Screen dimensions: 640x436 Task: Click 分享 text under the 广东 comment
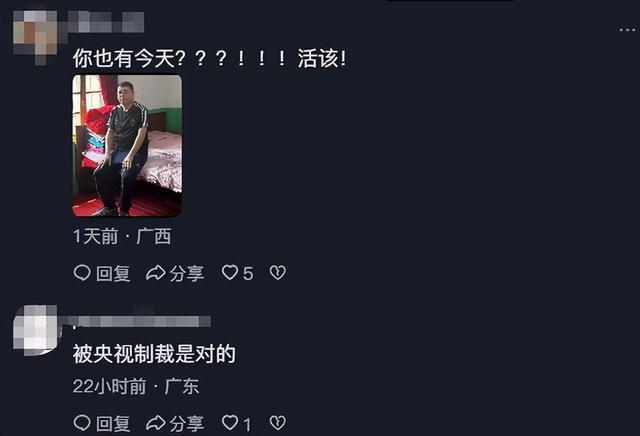[x=187, y=424]
